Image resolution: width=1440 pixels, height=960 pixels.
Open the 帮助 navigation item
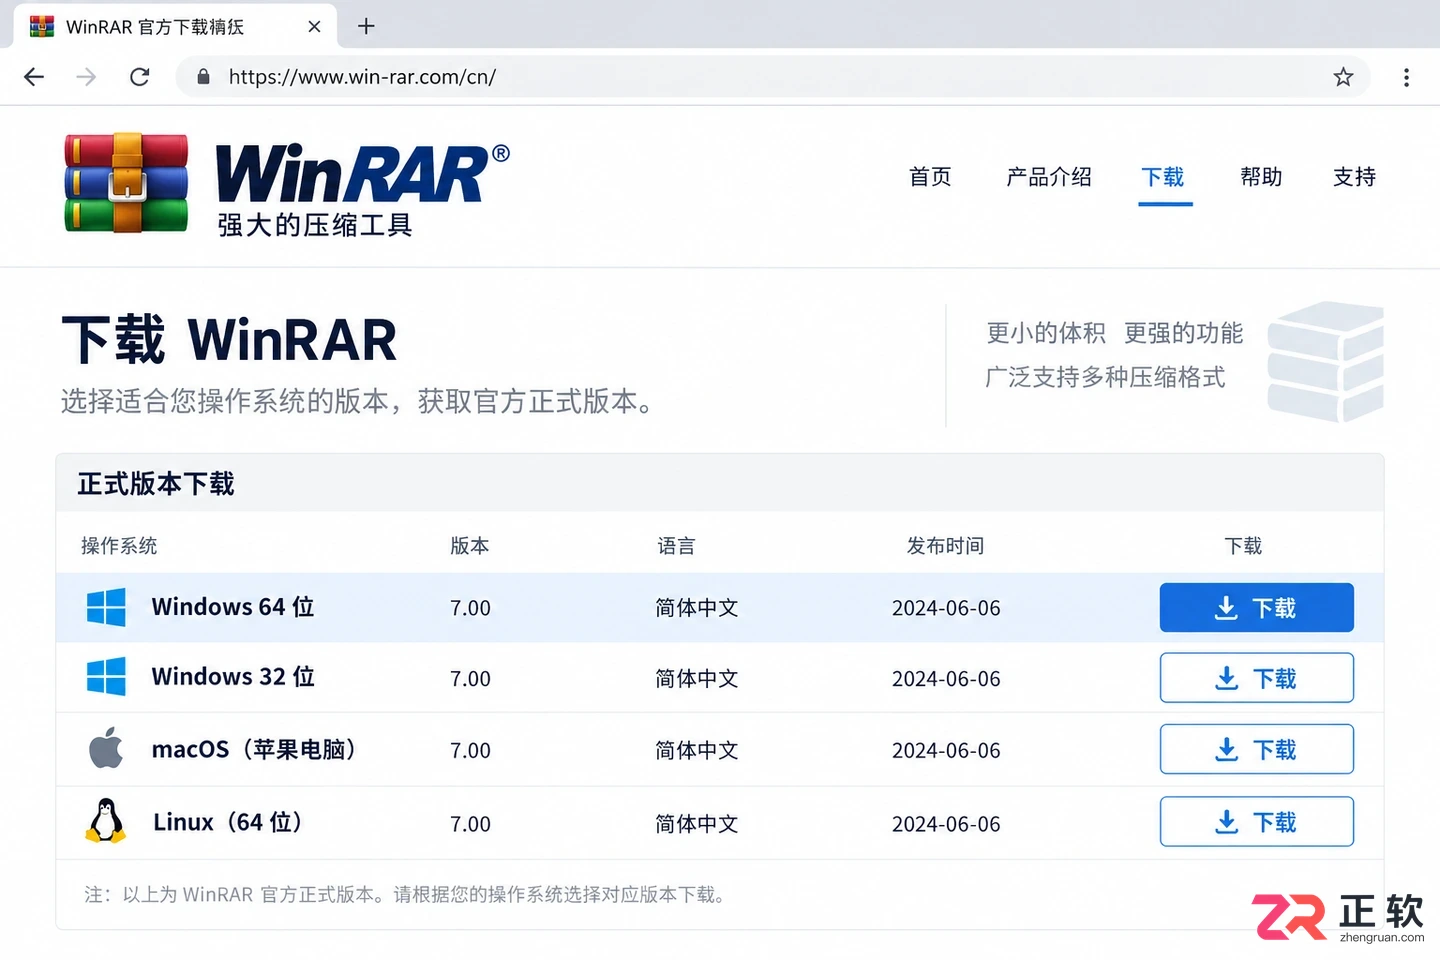[1261, 177]
